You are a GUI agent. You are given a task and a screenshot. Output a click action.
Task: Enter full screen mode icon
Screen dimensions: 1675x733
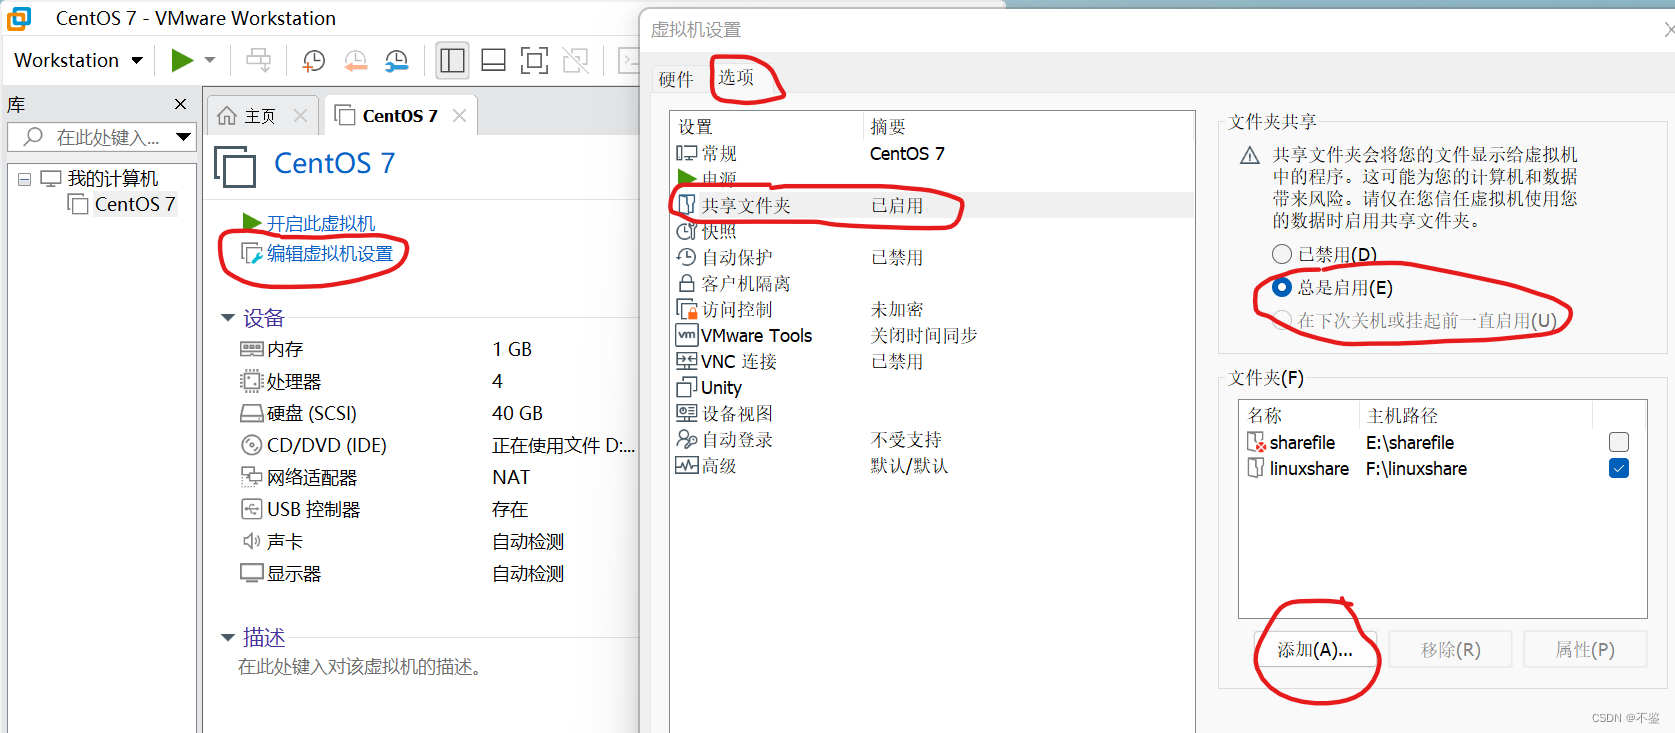click(535, 61)
